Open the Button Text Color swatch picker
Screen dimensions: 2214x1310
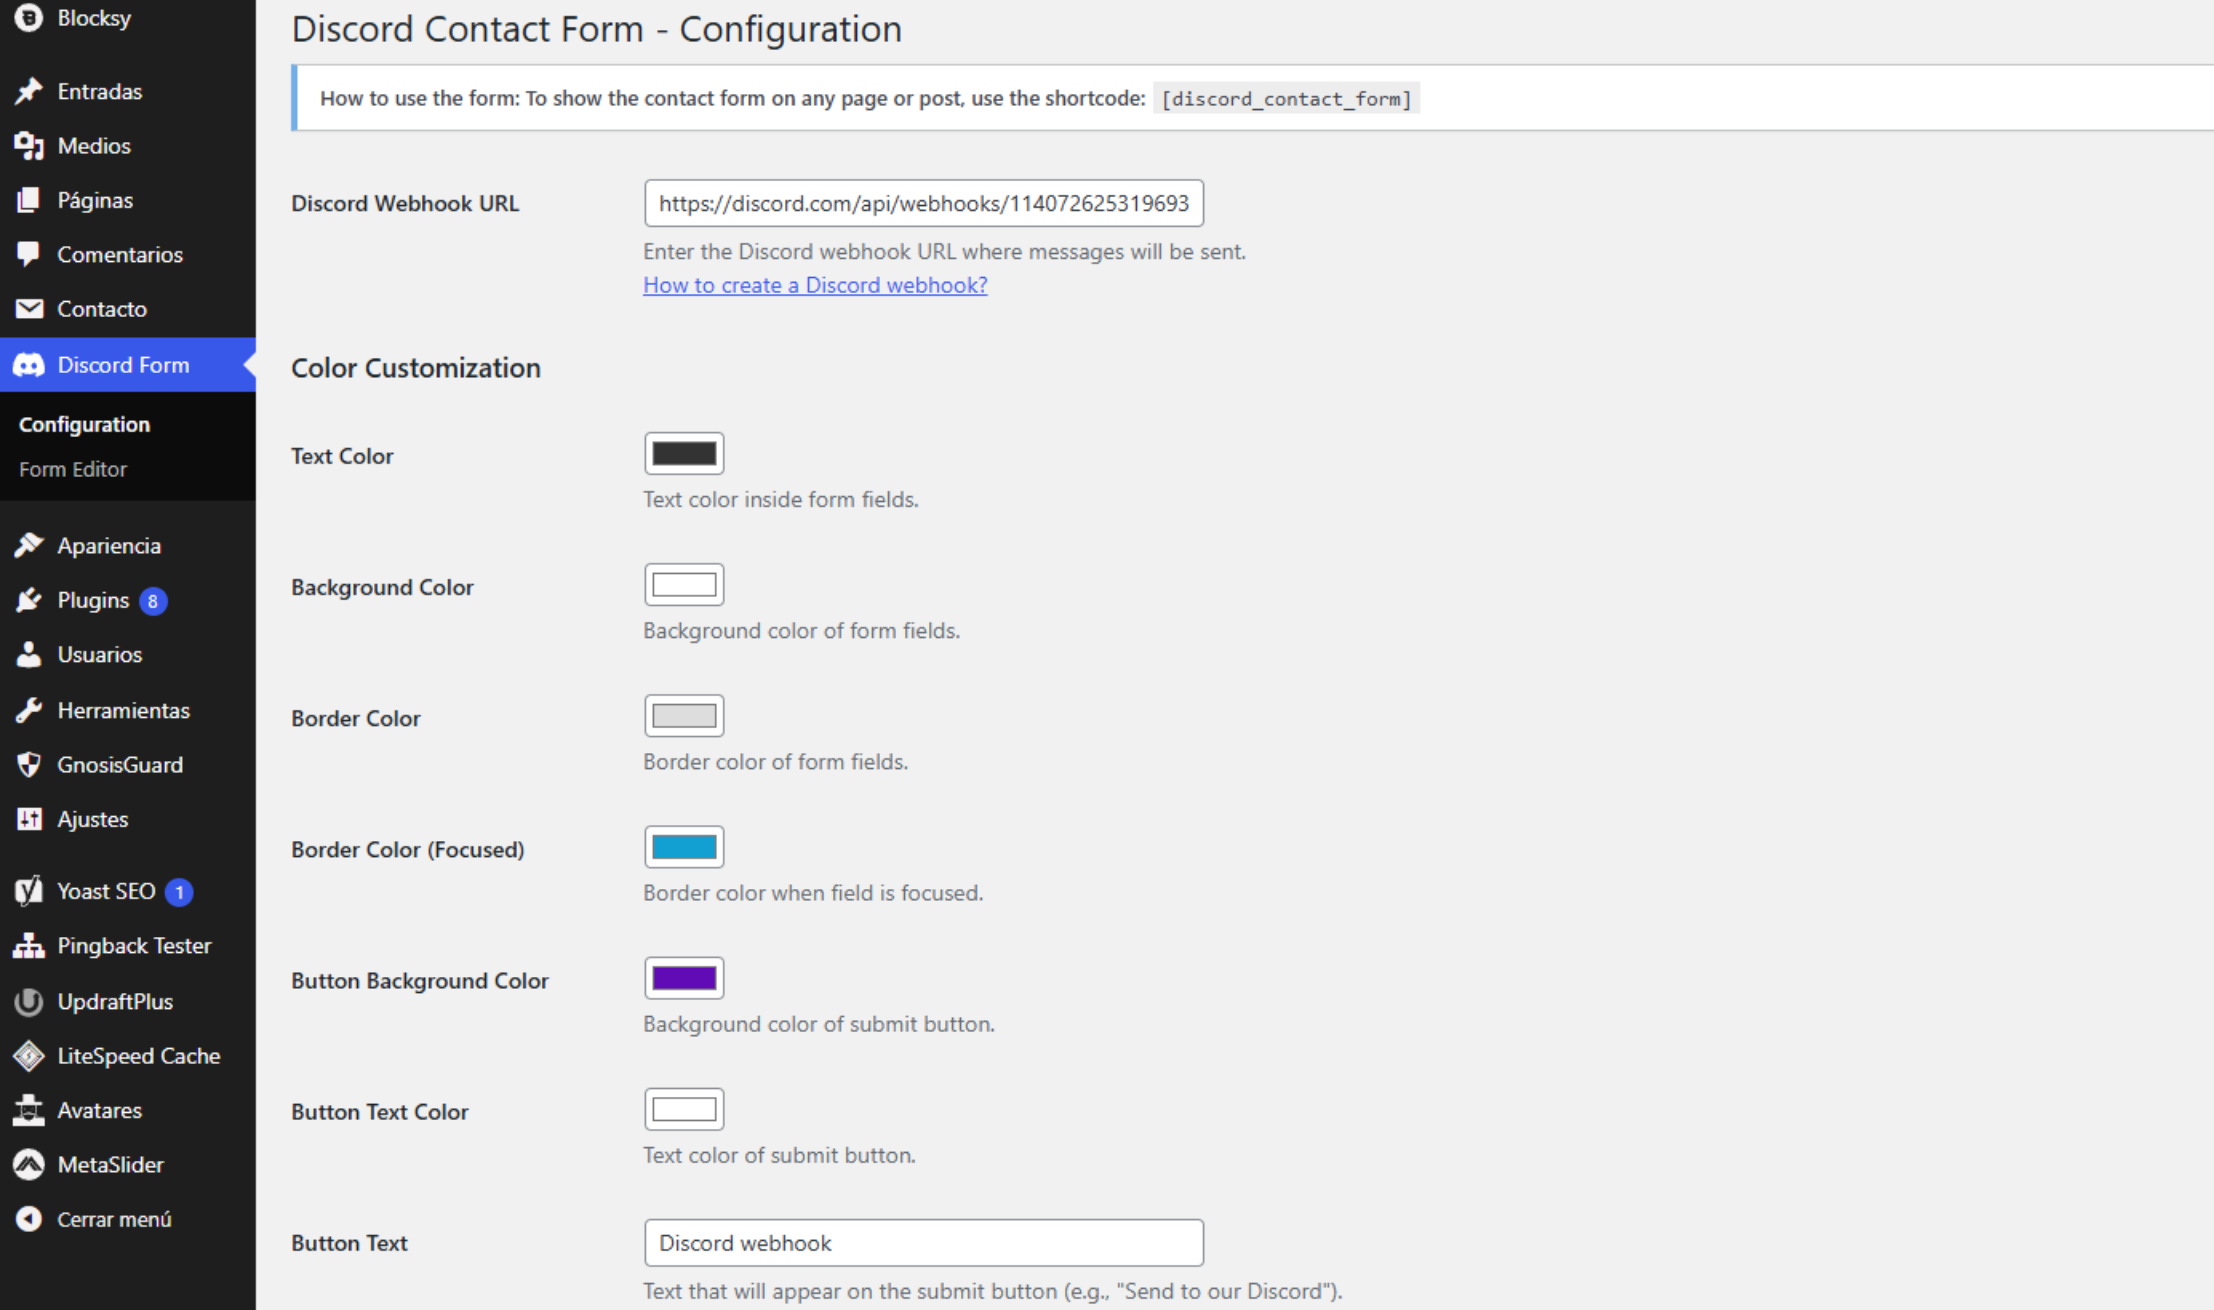pyautogui.click(x=684, y=1109)
